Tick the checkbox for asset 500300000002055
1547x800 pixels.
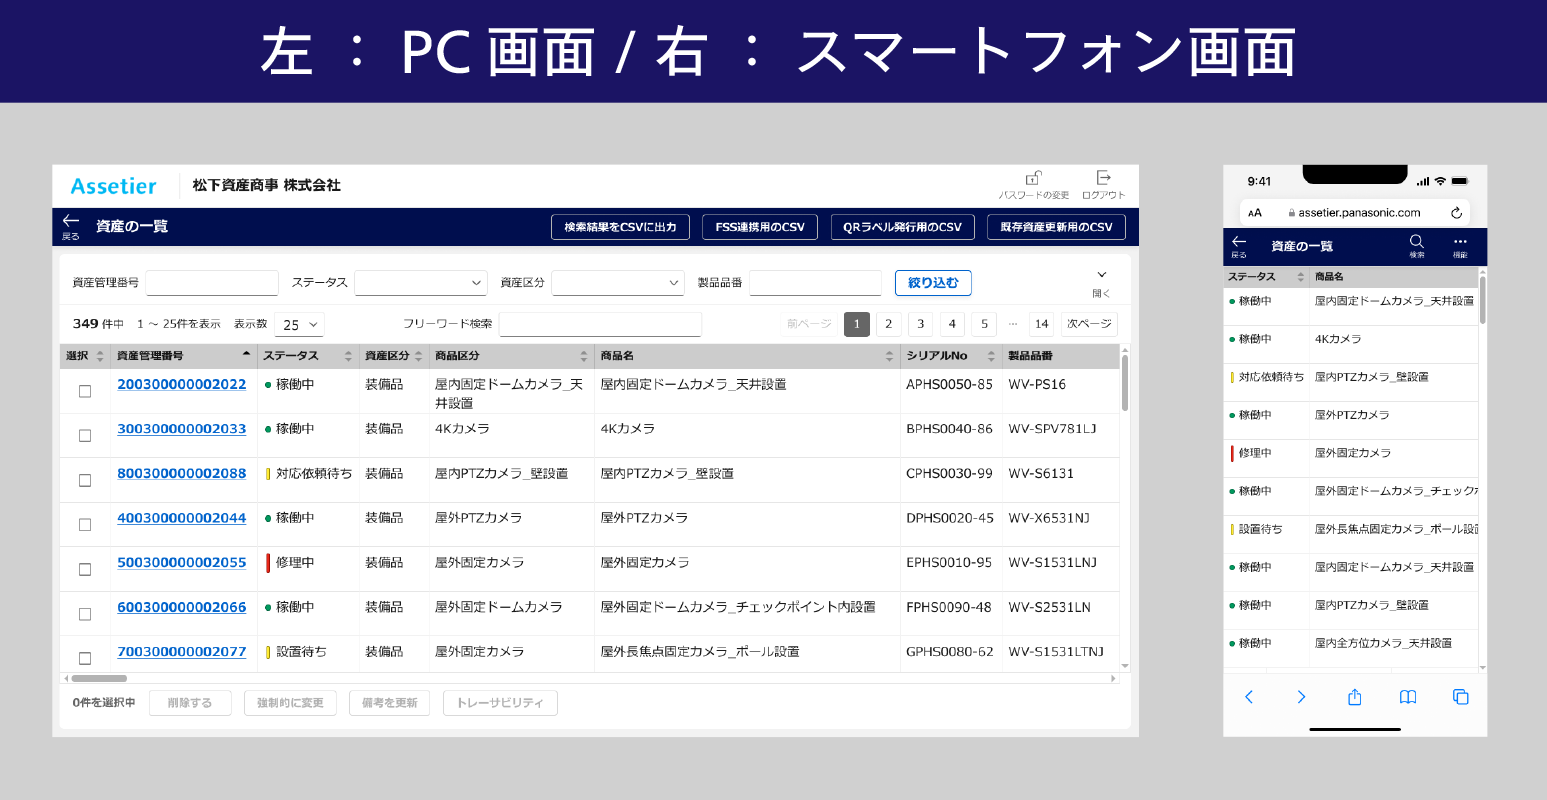[85, 569]
